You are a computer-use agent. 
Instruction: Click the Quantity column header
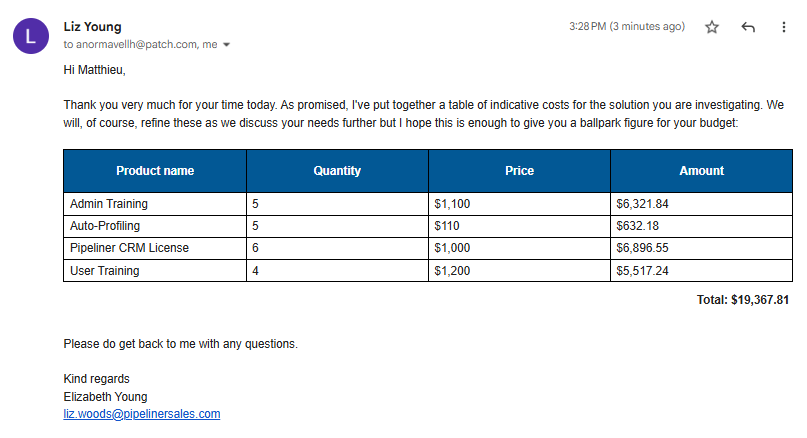(337, 171)
